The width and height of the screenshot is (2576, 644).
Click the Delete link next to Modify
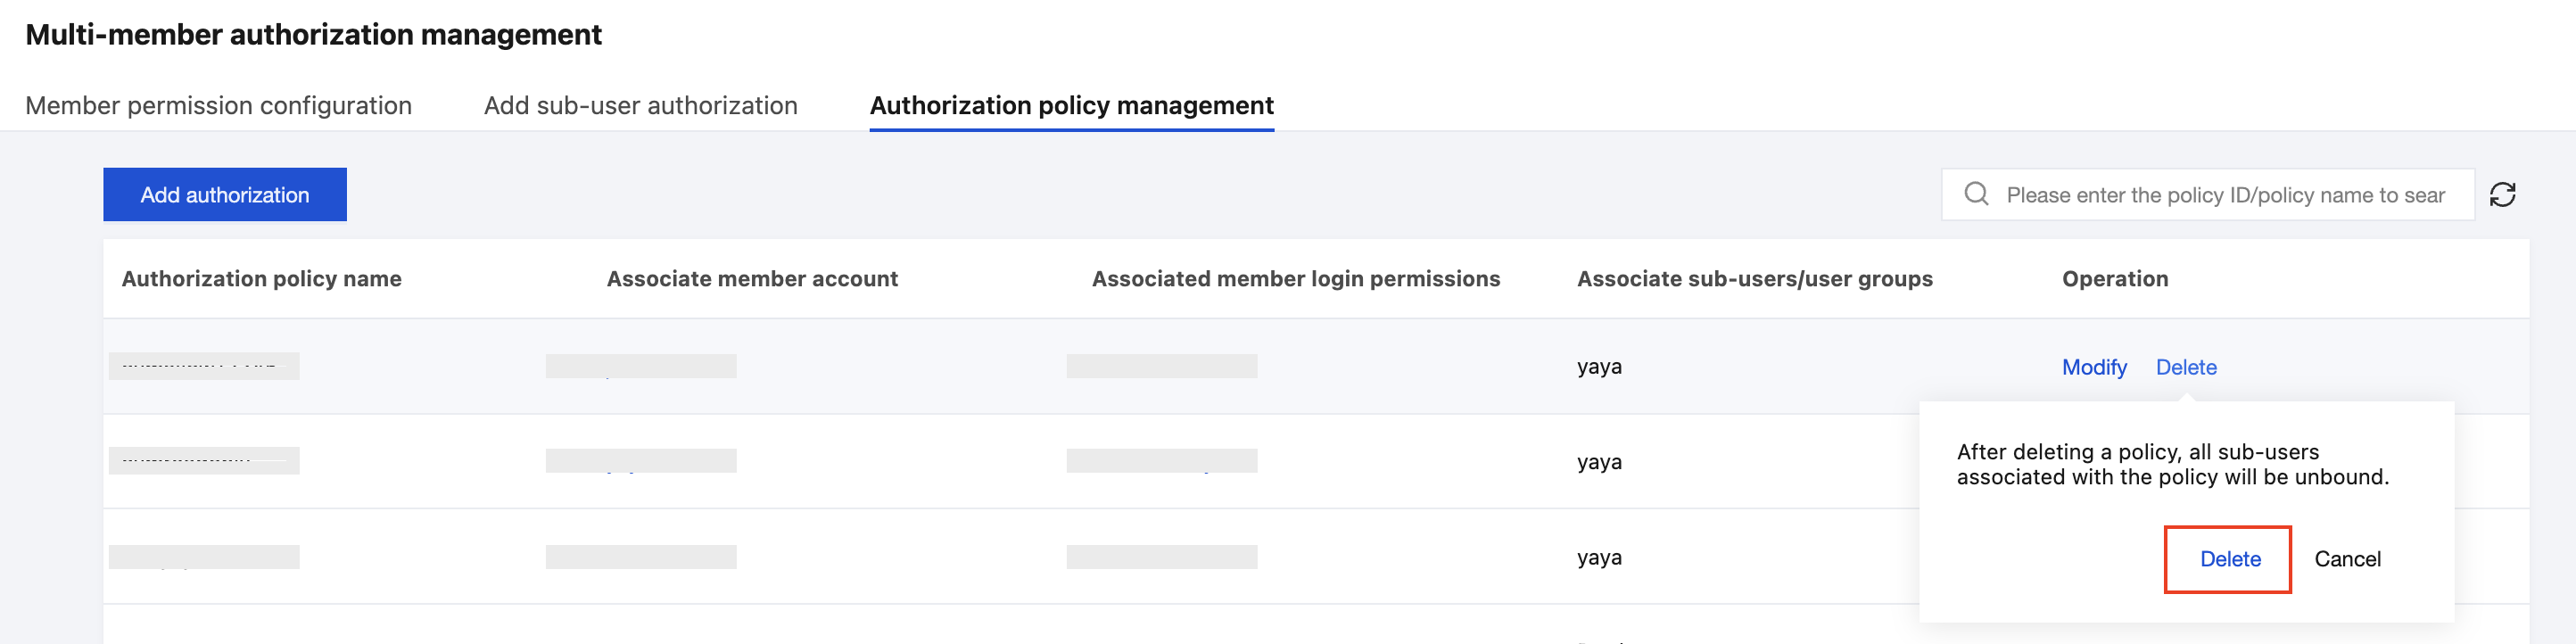pos(2185,367)
